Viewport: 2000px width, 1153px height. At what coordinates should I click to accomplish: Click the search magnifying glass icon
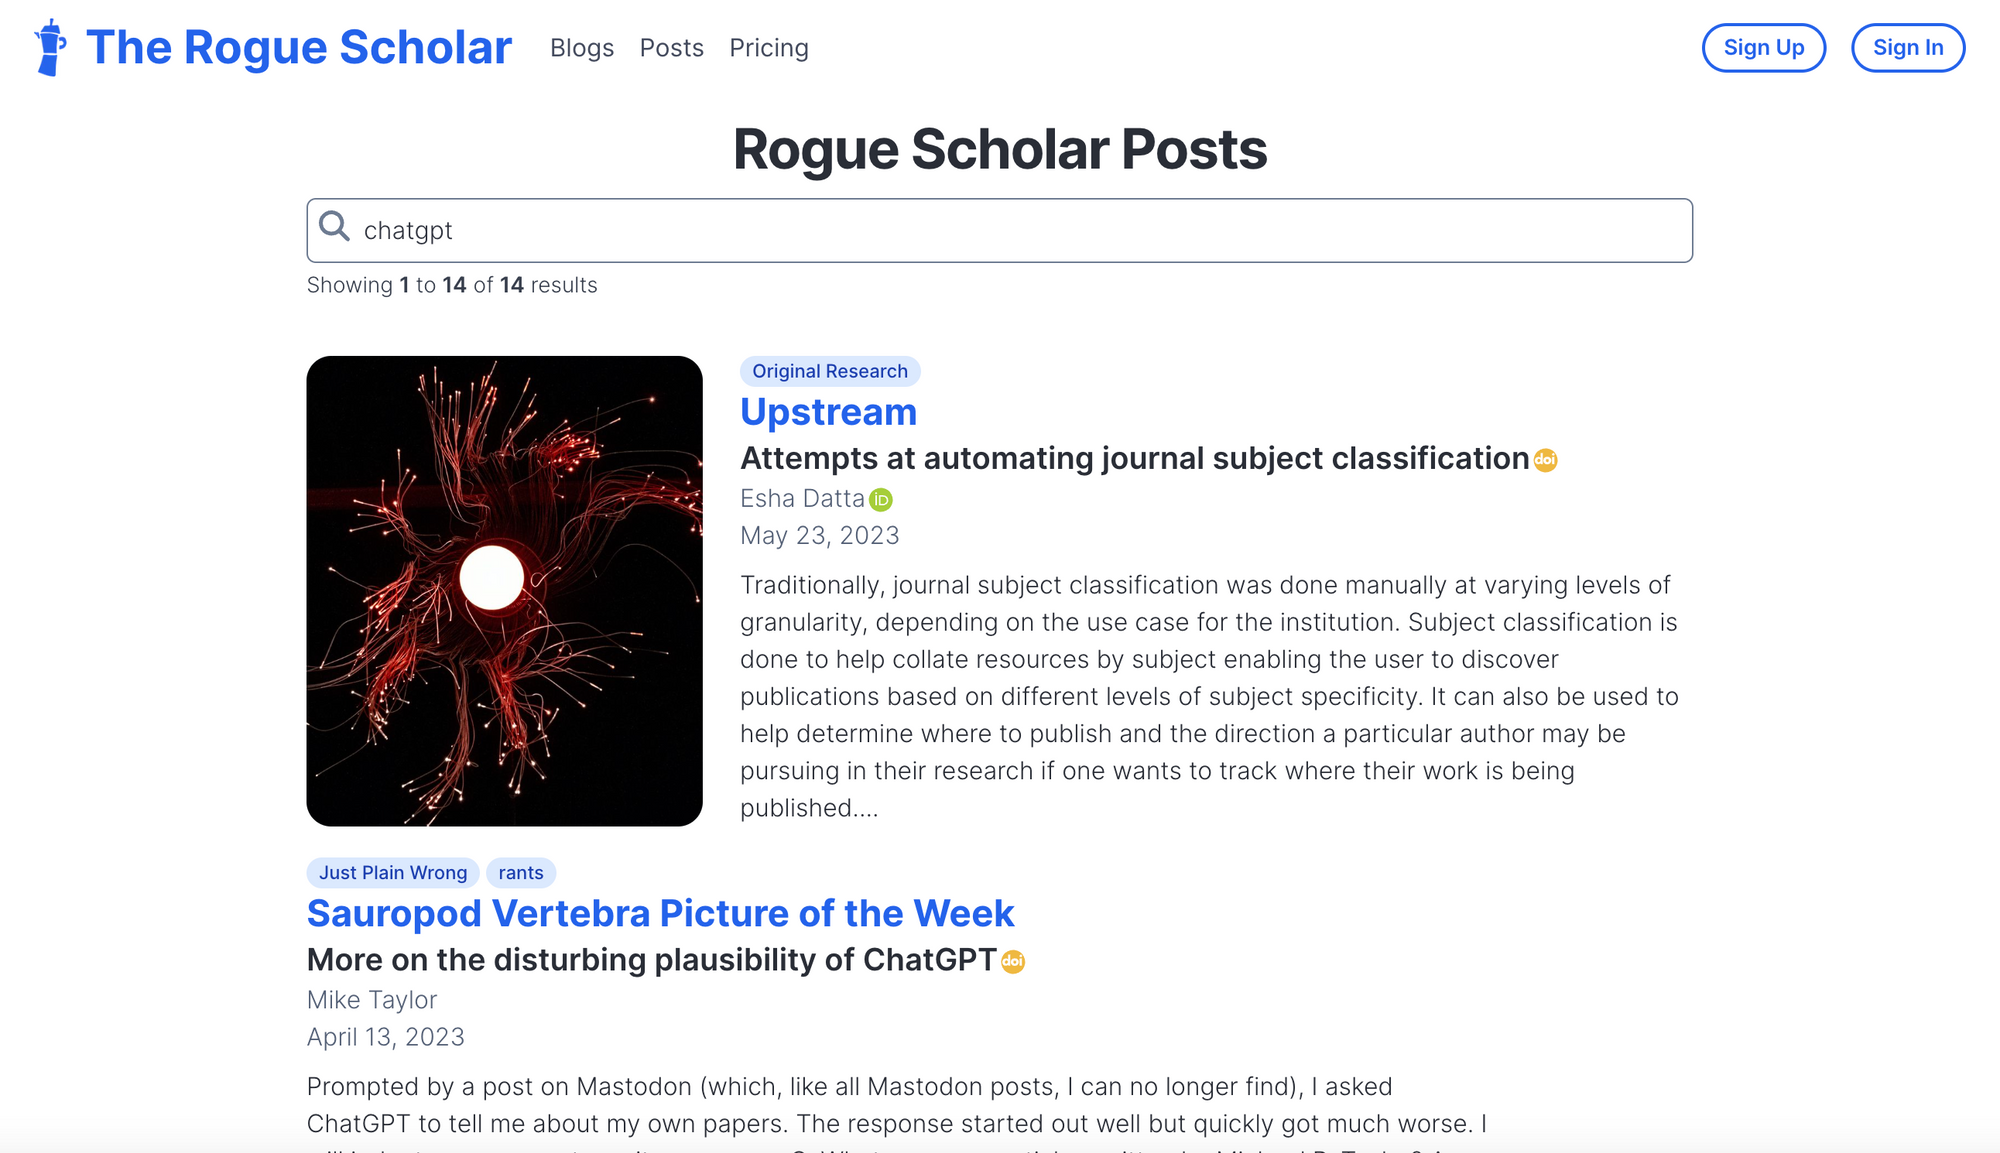tap(335, 227)
